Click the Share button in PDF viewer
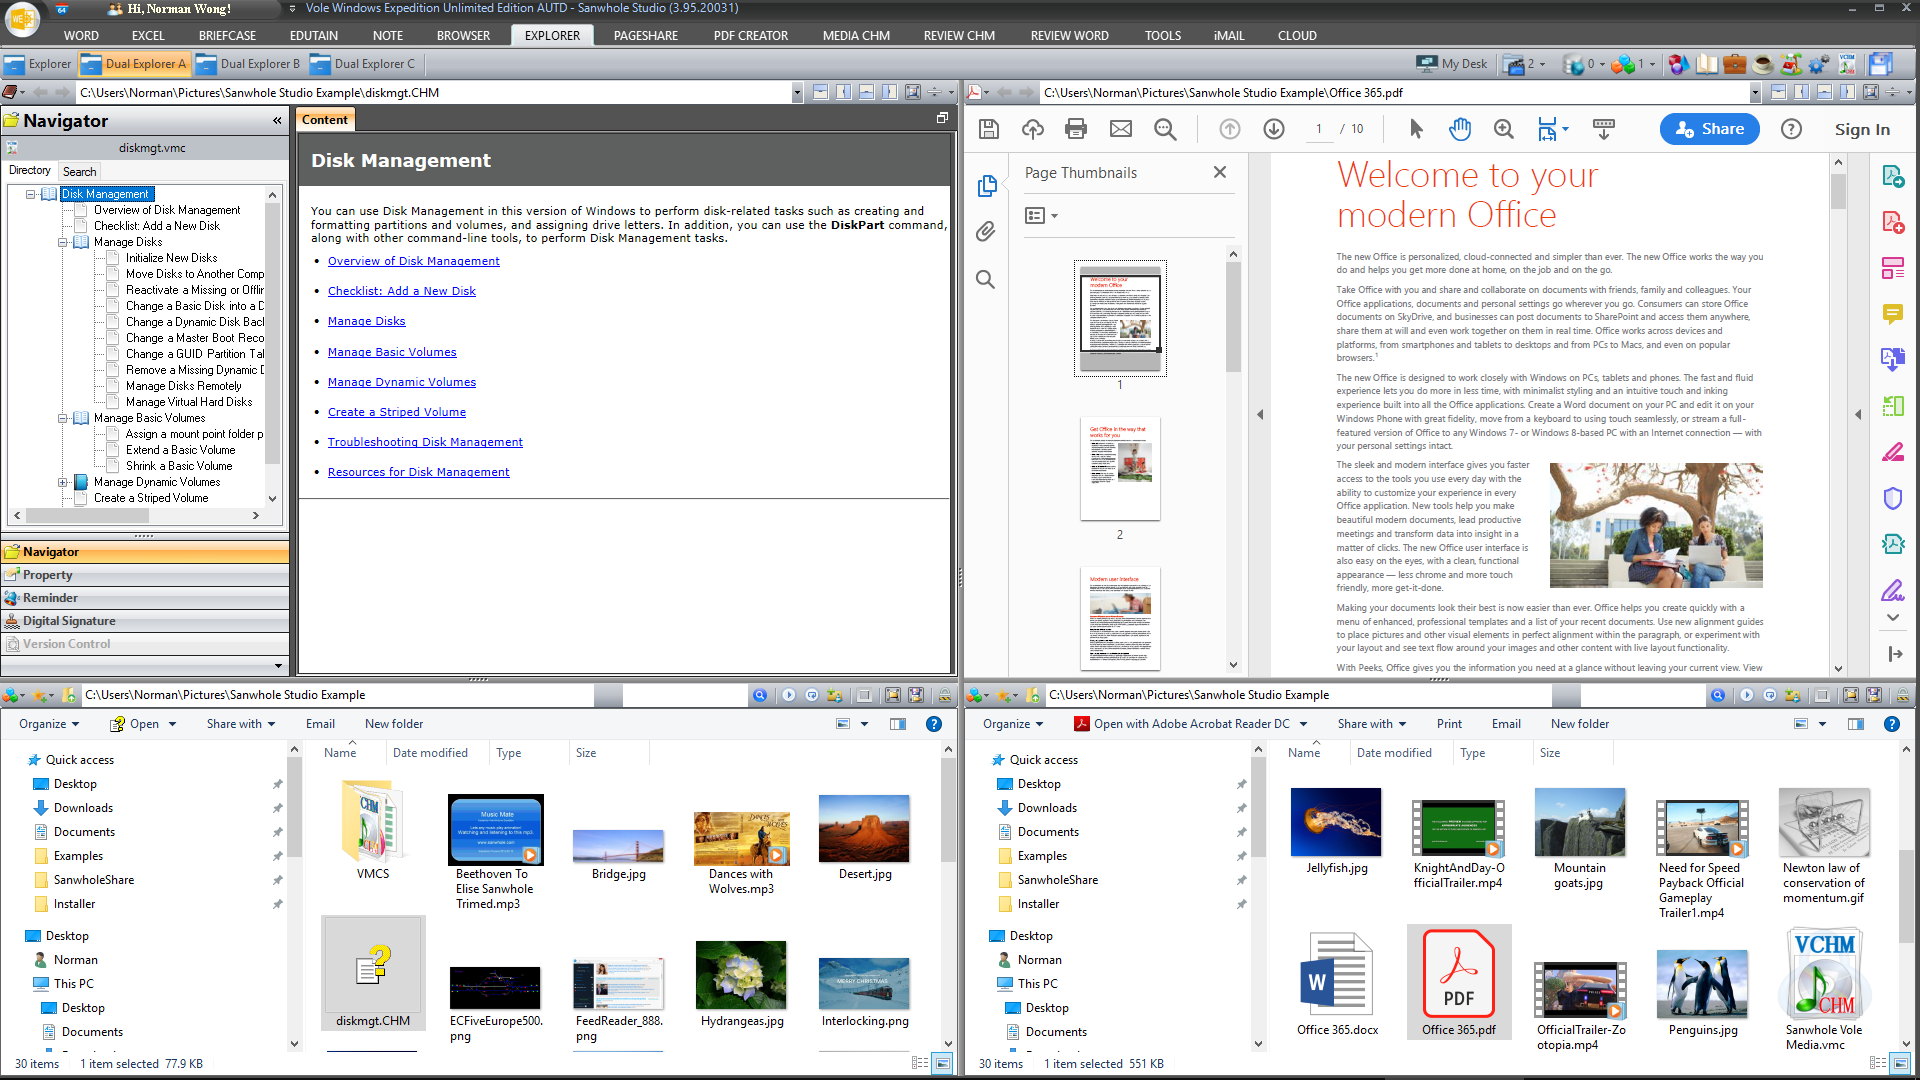1920x1080 pixels. pyautogui.click(x=1709, y=129)
